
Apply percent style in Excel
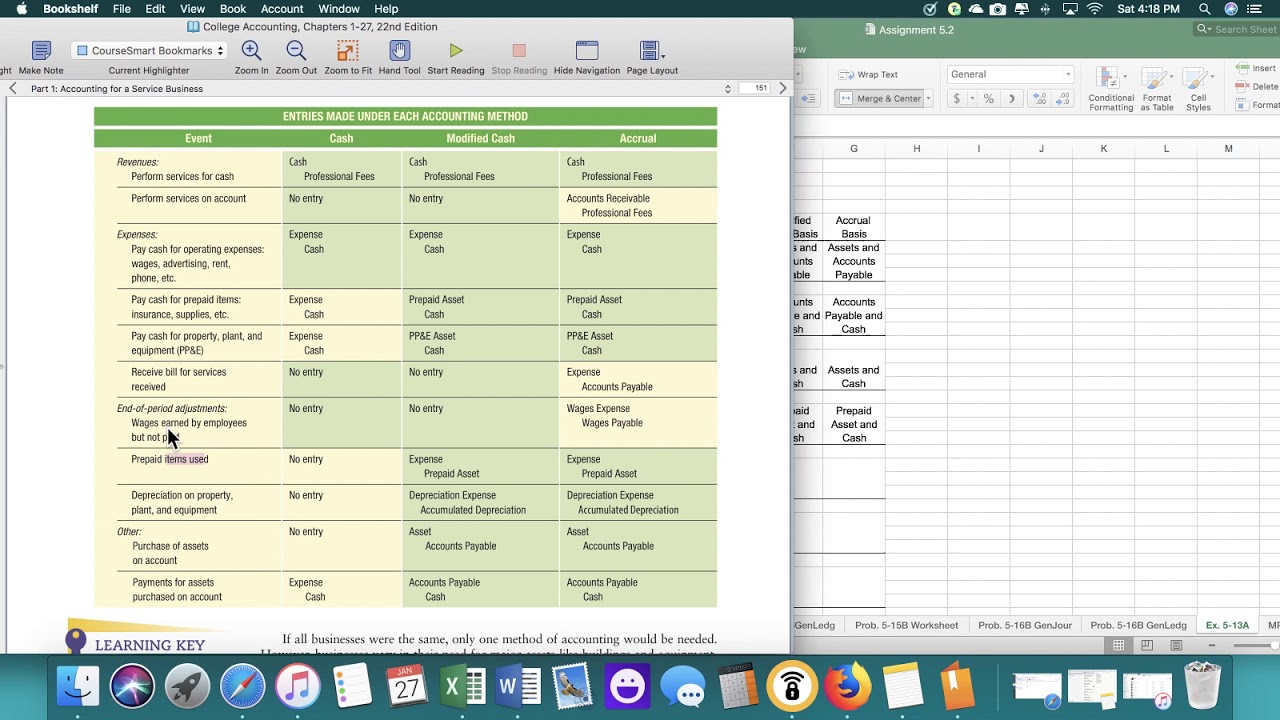tap(989, 98)
